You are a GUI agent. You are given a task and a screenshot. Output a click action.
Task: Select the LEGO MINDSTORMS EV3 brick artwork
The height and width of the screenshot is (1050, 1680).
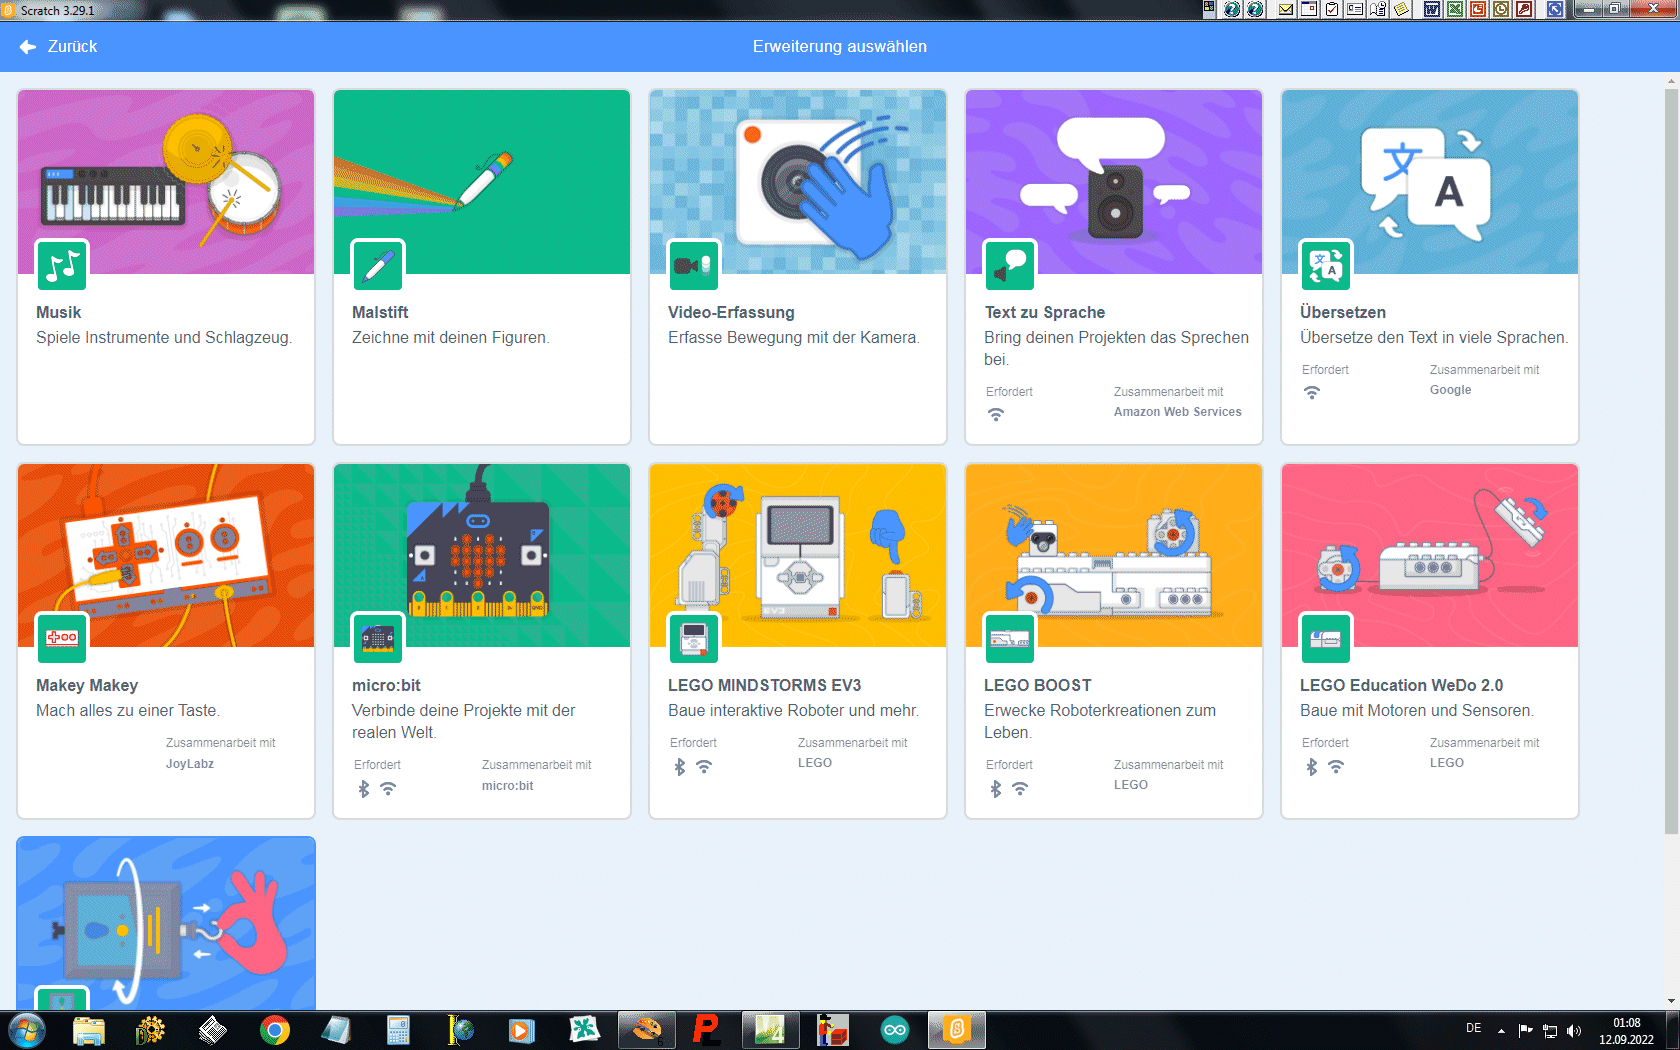tap(798, 555)
